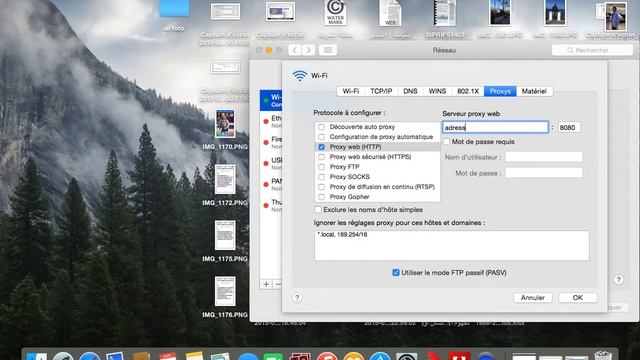Screen dimensions: 640x360
Task: Click the Wi-Fi signal icon in sheet
Action: click(300, 76)
